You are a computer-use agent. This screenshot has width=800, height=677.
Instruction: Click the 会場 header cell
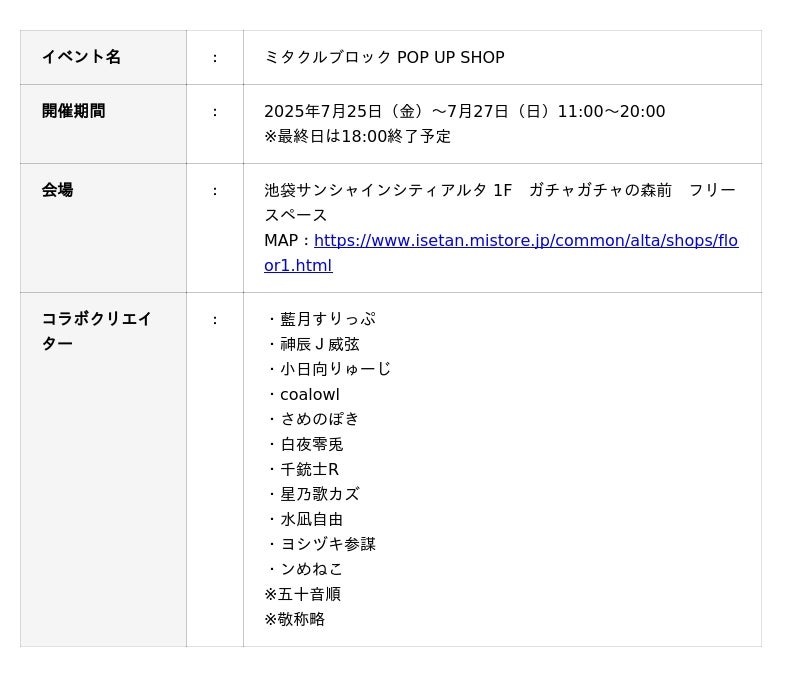[57, 190]
